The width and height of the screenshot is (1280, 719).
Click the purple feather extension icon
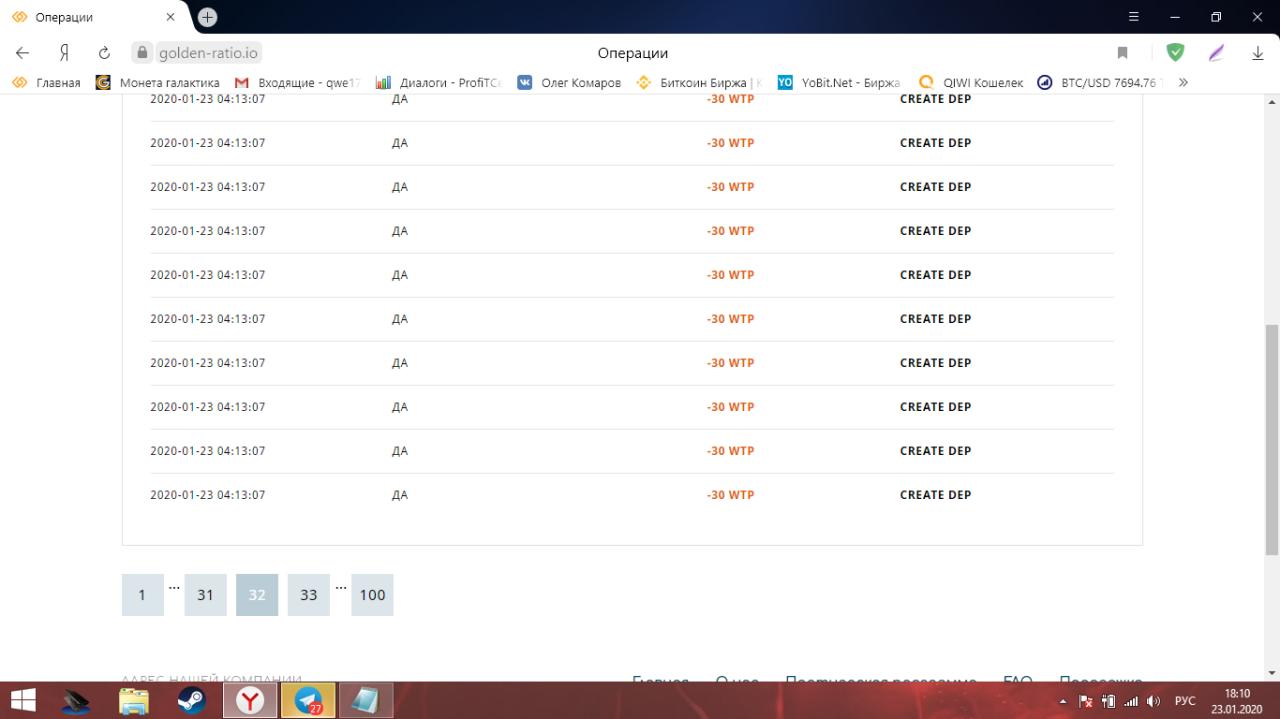click(x=1217, y=53)
